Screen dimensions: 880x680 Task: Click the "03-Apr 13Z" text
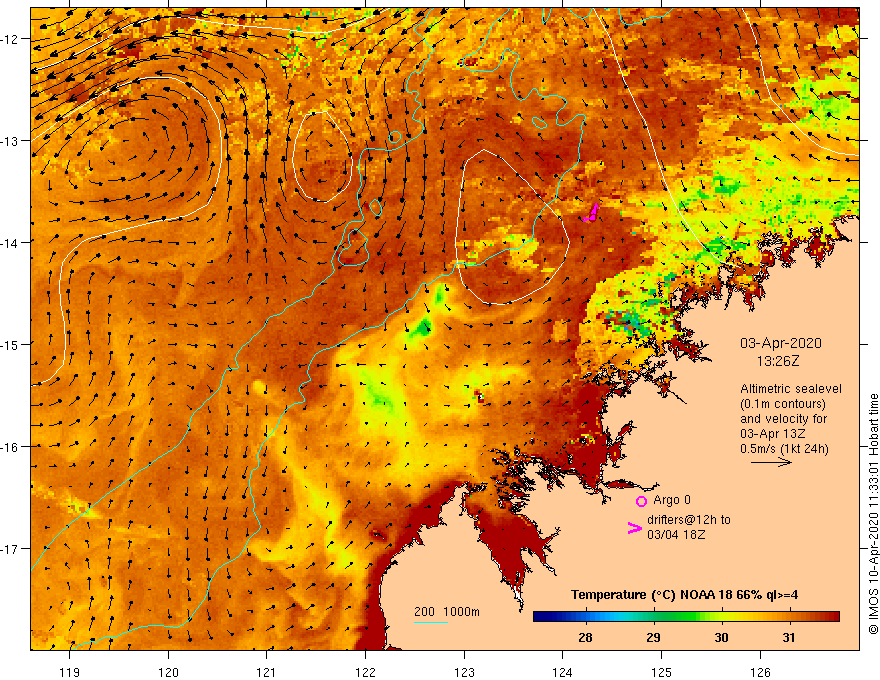point(773,434)
